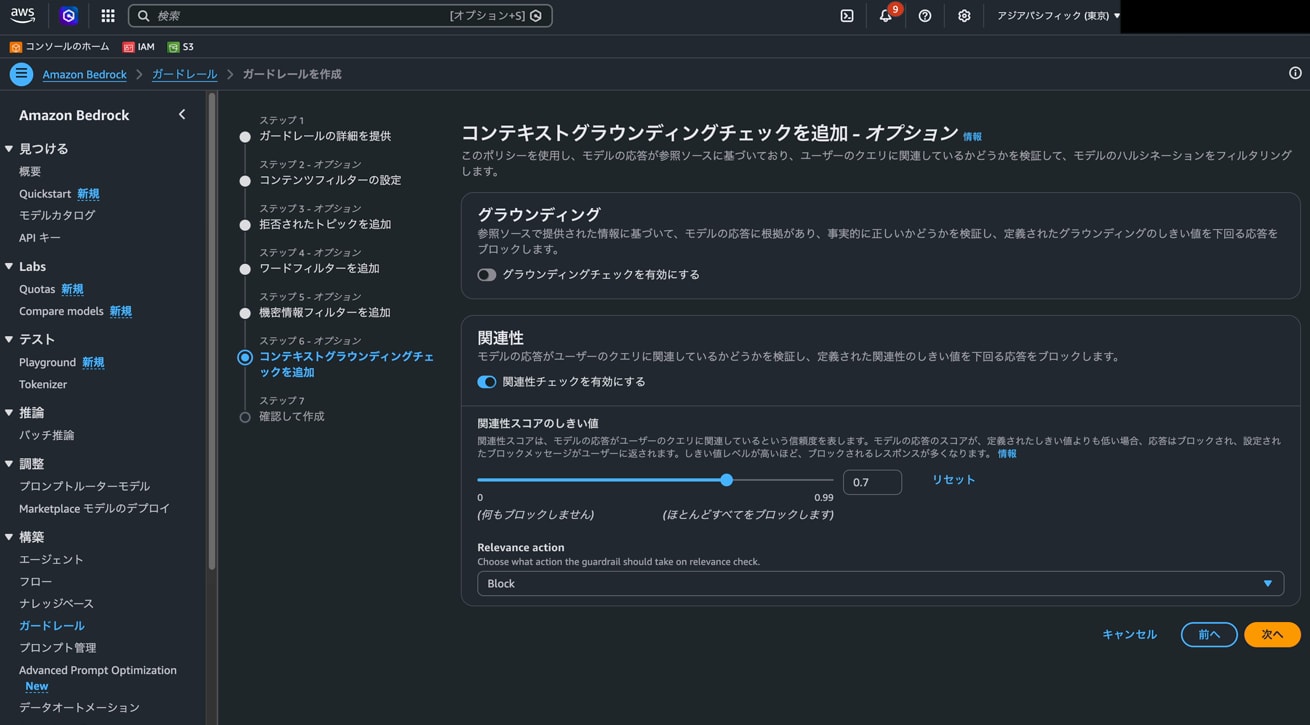The height and width of the screenshot is (725, 1310).
Task: Select Step 5 sensitive info step marker
Action: 245,313
